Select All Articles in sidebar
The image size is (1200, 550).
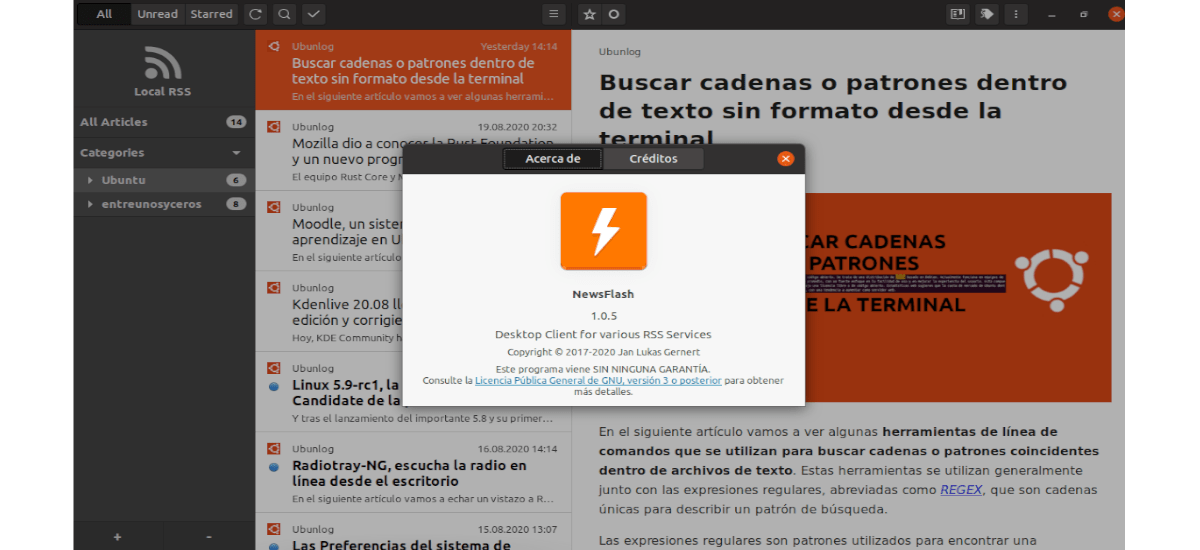click(164, 122)
